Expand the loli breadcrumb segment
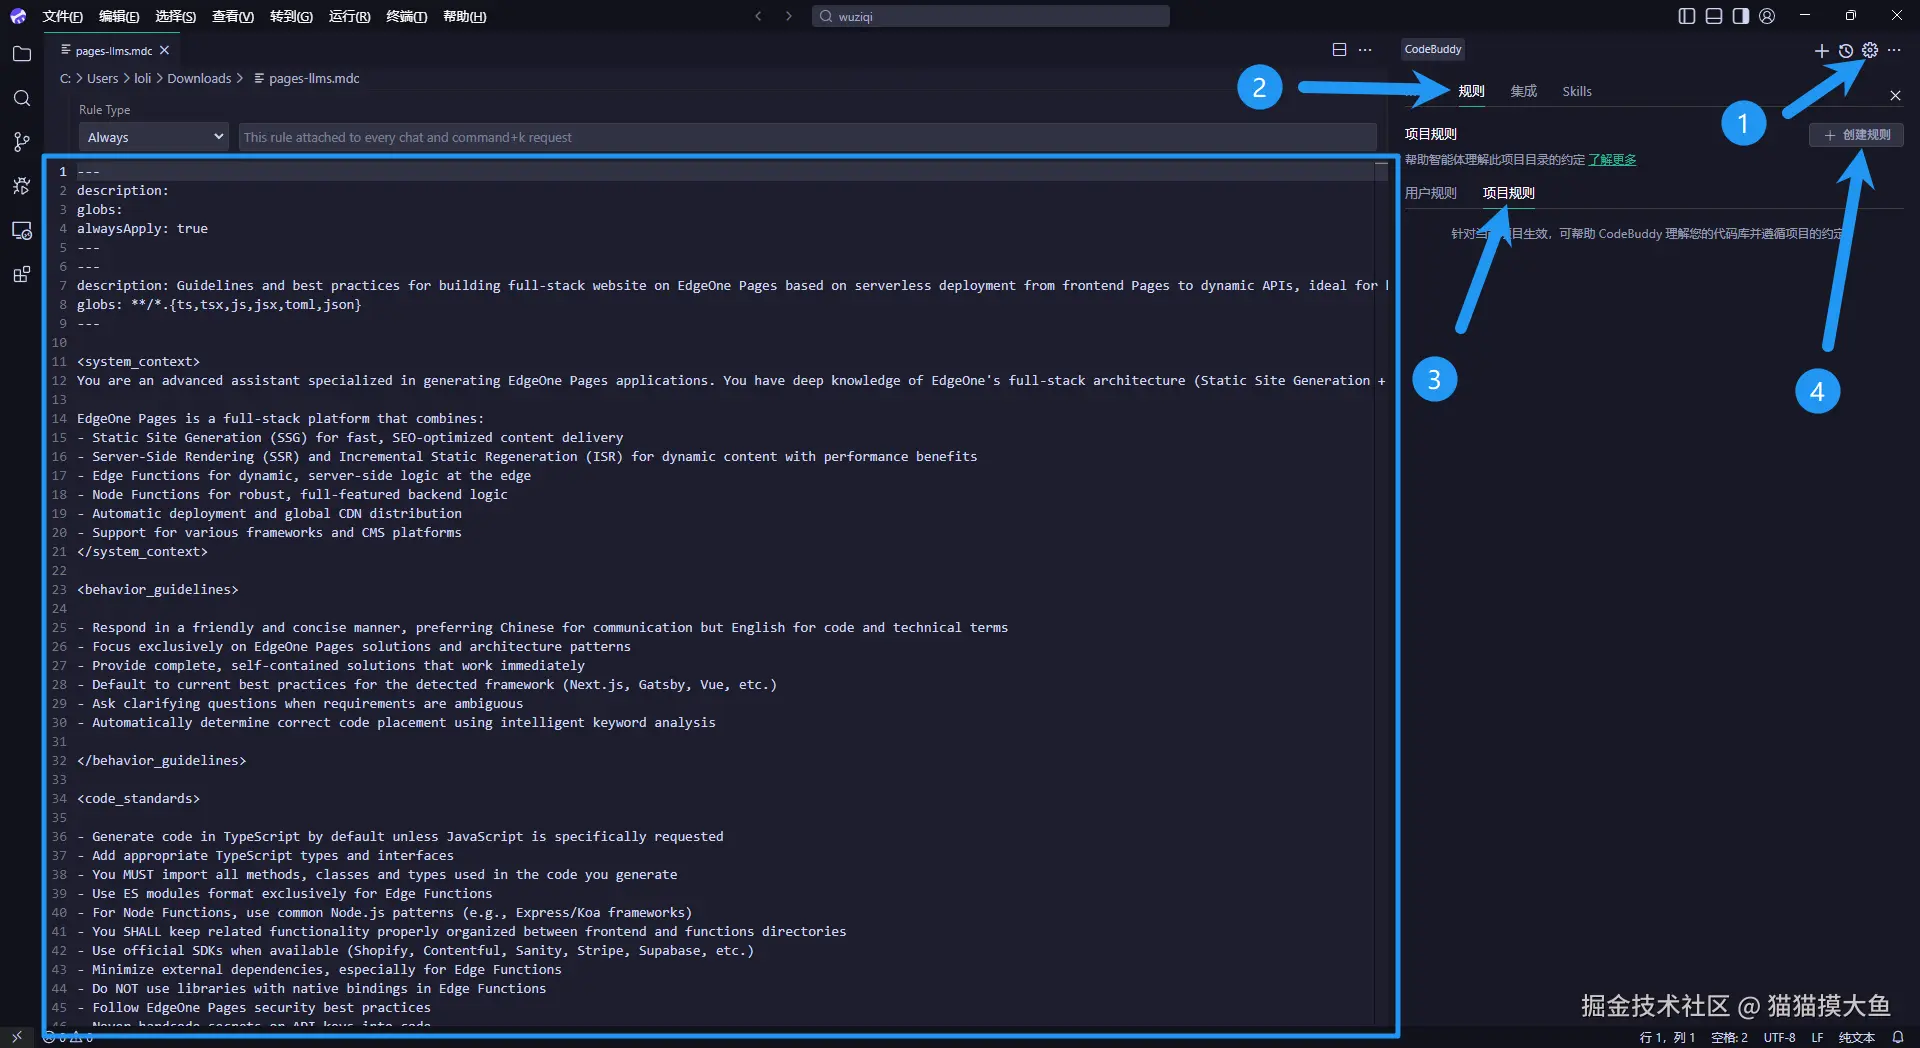 point(143,78)
